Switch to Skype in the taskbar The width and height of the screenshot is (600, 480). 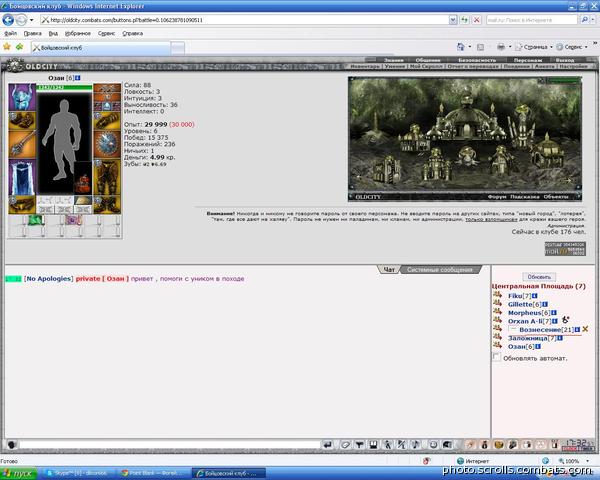click(78, 473)
